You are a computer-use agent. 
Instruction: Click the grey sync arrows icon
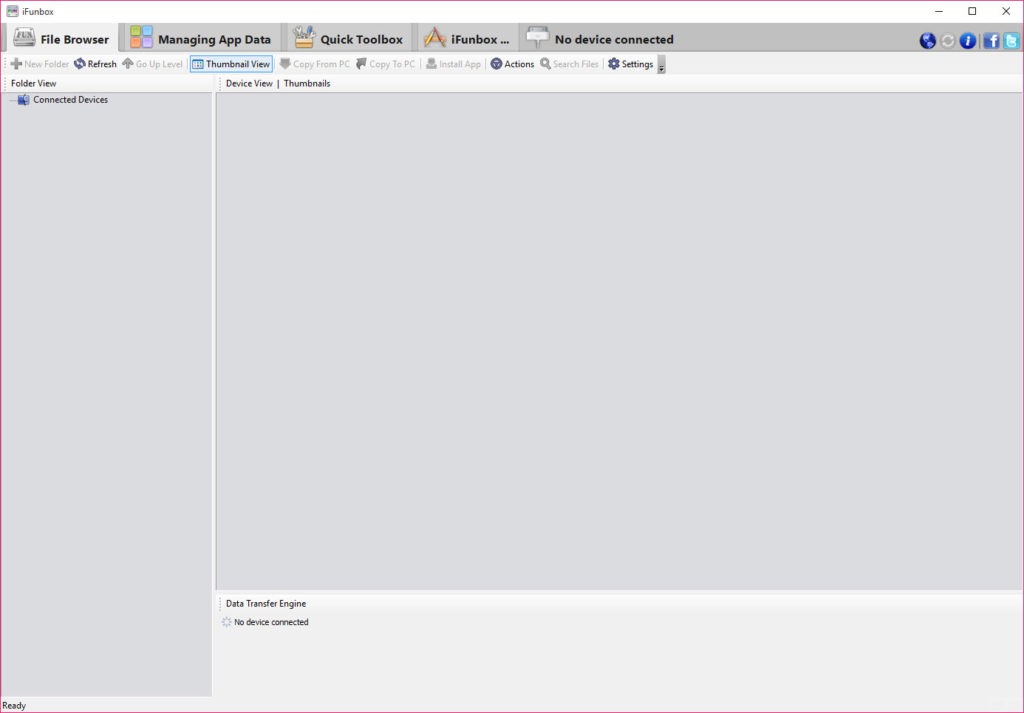pyautogui.click(x=948, y=40)
